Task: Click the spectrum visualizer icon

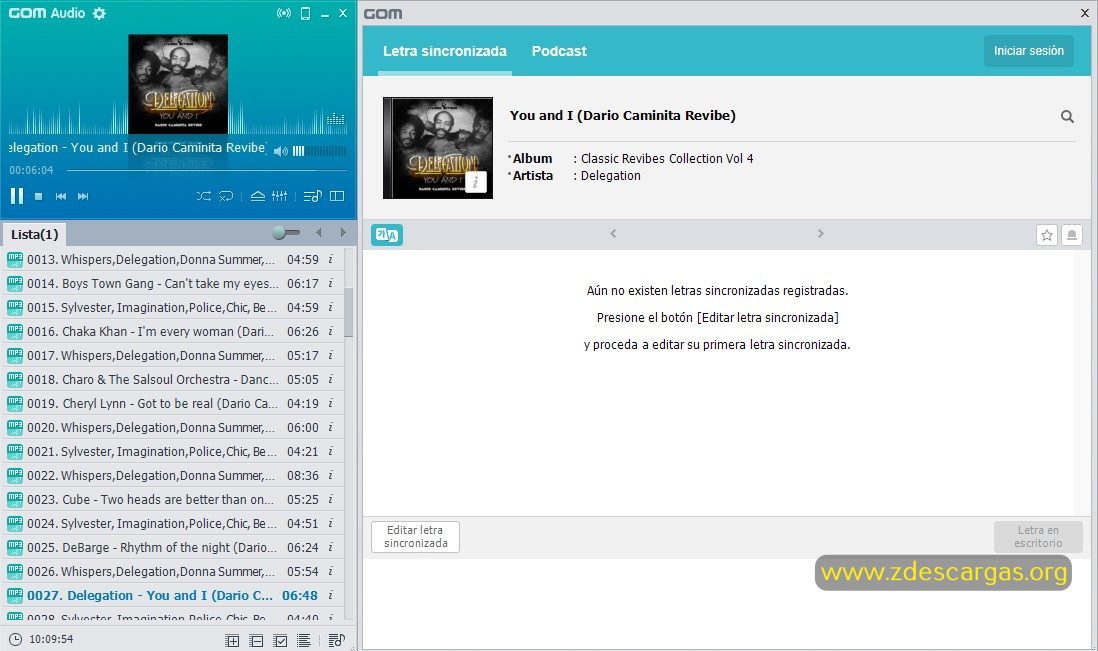Action: [x=336, y=119]
